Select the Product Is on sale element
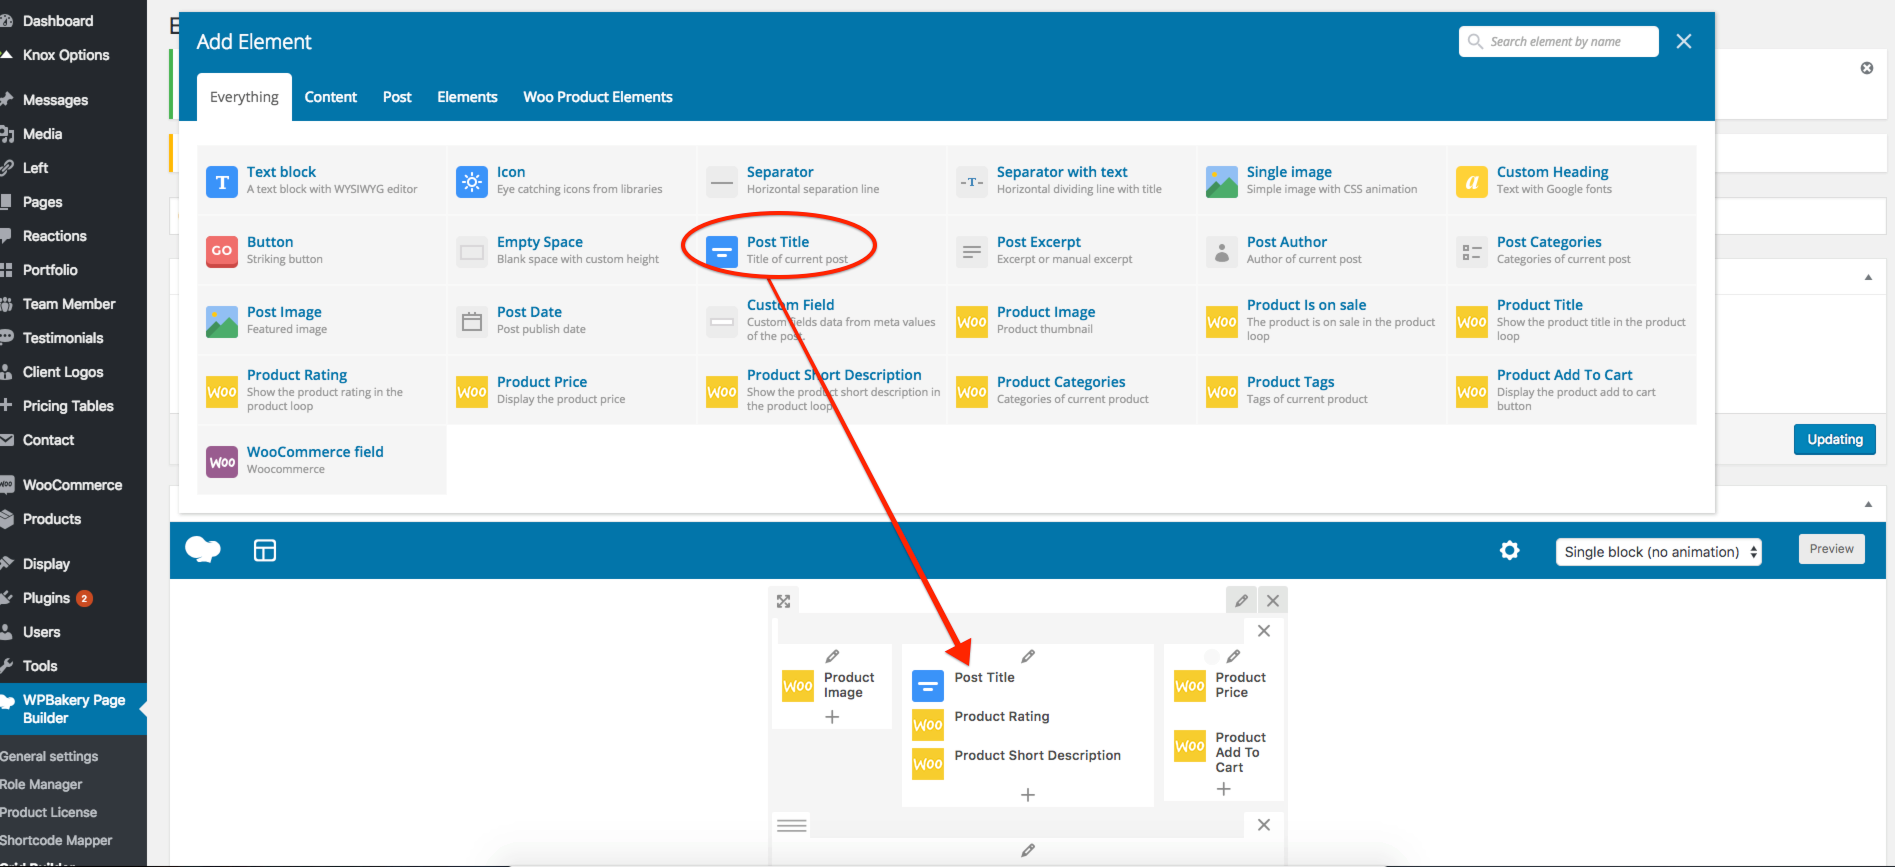Screen dimensions: 1895x867 pos(1321,321)
